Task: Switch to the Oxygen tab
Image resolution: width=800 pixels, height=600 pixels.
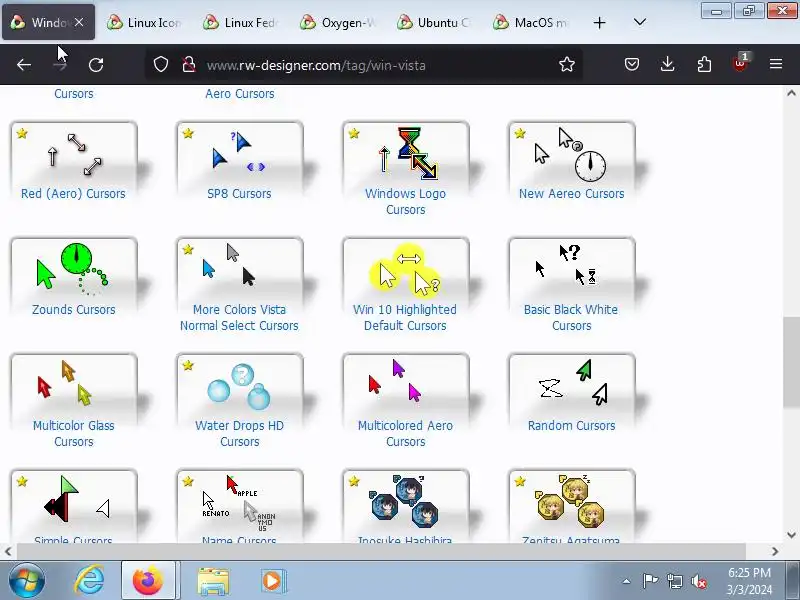Action: click(x=338, y=22)
